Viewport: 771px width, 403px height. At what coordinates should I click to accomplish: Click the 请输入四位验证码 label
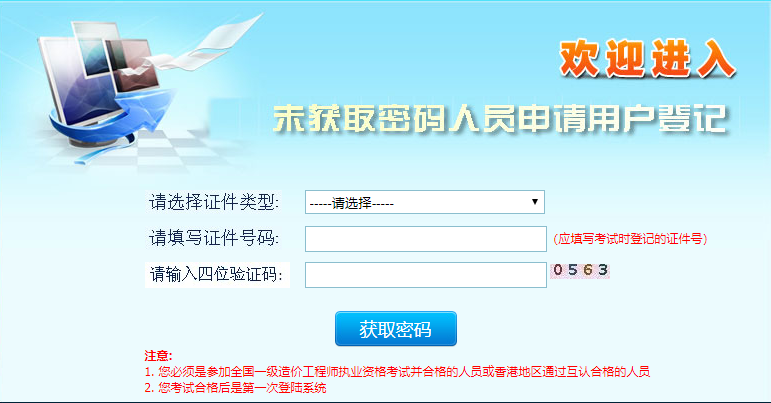pos(216,274)
